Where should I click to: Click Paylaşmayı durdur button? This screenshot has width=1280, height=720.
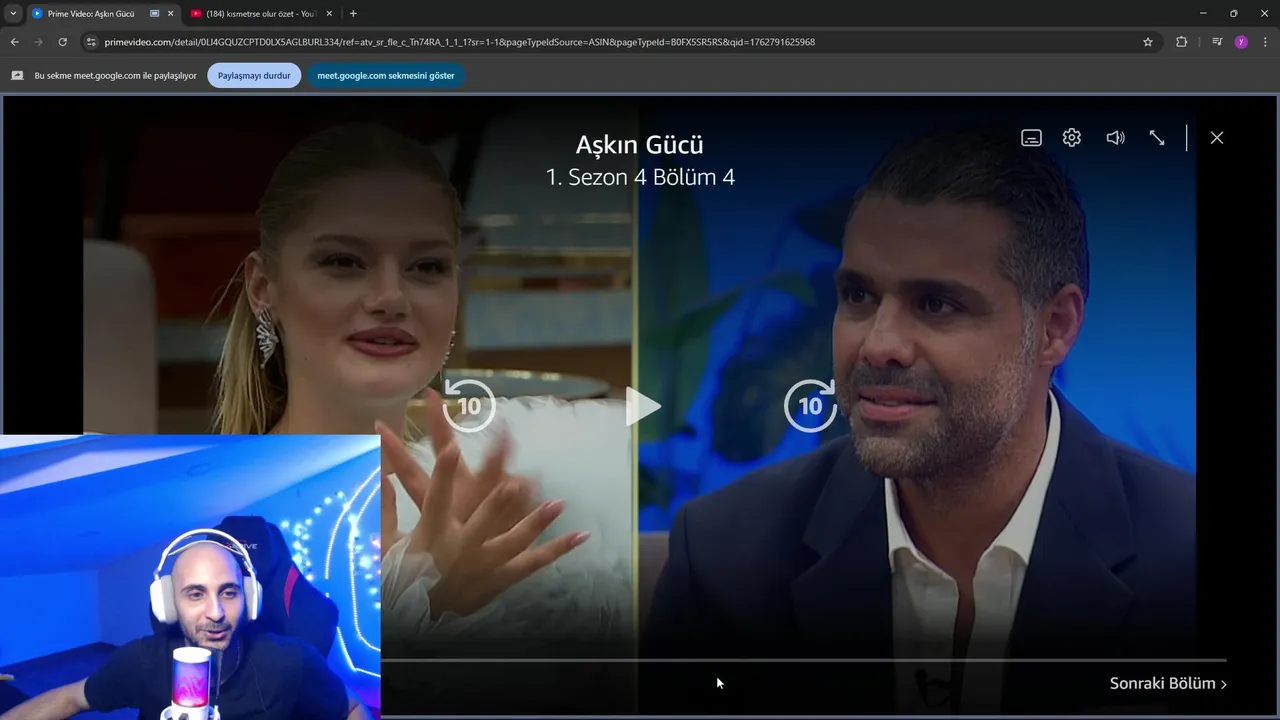point(254,75)
